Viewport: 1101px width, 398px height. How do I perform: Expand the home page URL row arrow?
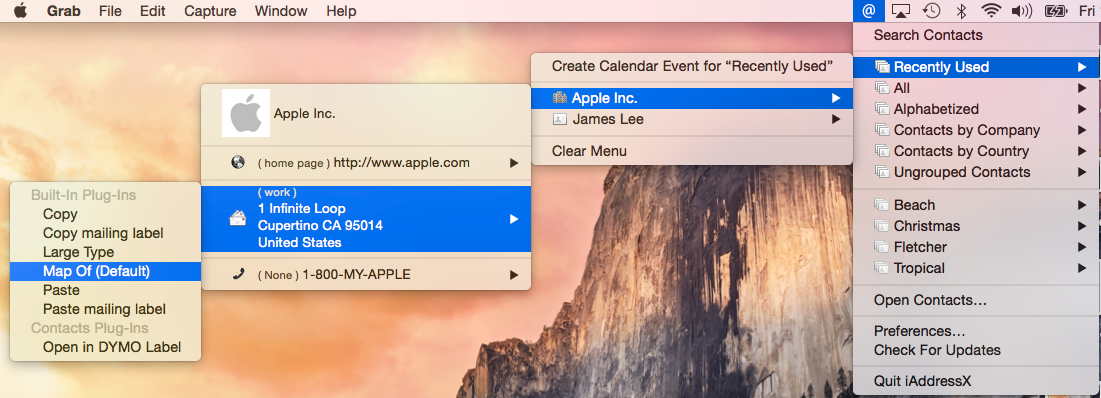514,163
